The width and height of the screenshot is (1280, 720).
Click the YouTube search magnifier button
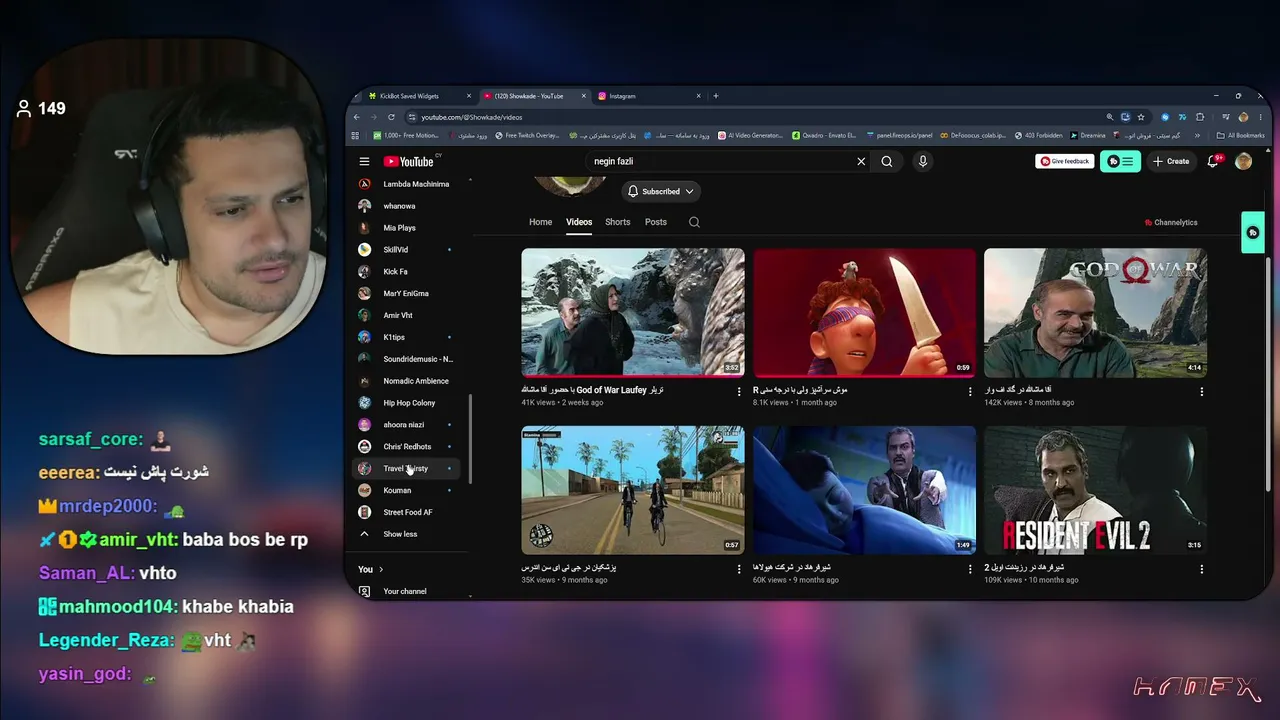[x=887, y=161]
